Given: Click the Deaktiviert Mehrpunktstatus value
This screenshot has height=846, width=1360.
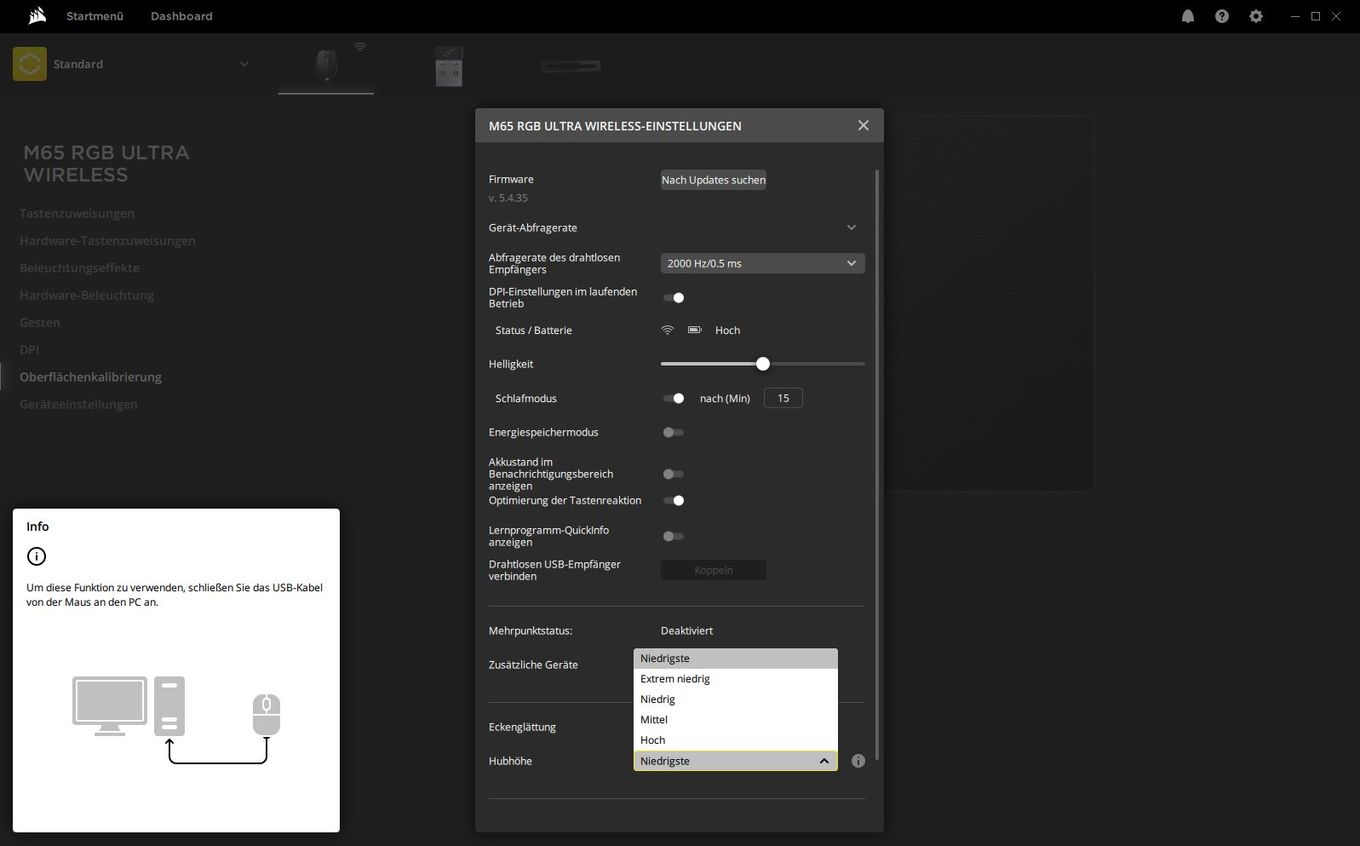Looking at the screenshot, I should 687,631.
